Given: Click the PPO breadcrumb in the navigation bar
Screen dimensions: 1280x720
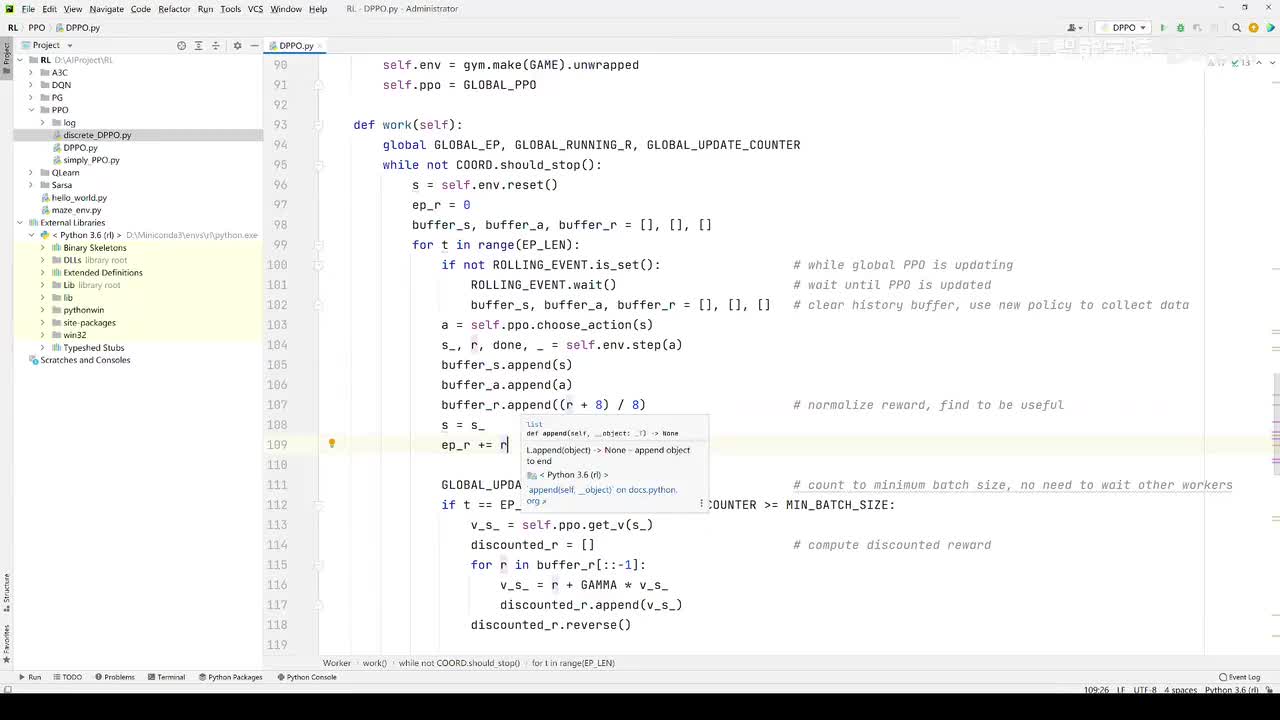Looking at the screenshot, I should pos(36,28).
